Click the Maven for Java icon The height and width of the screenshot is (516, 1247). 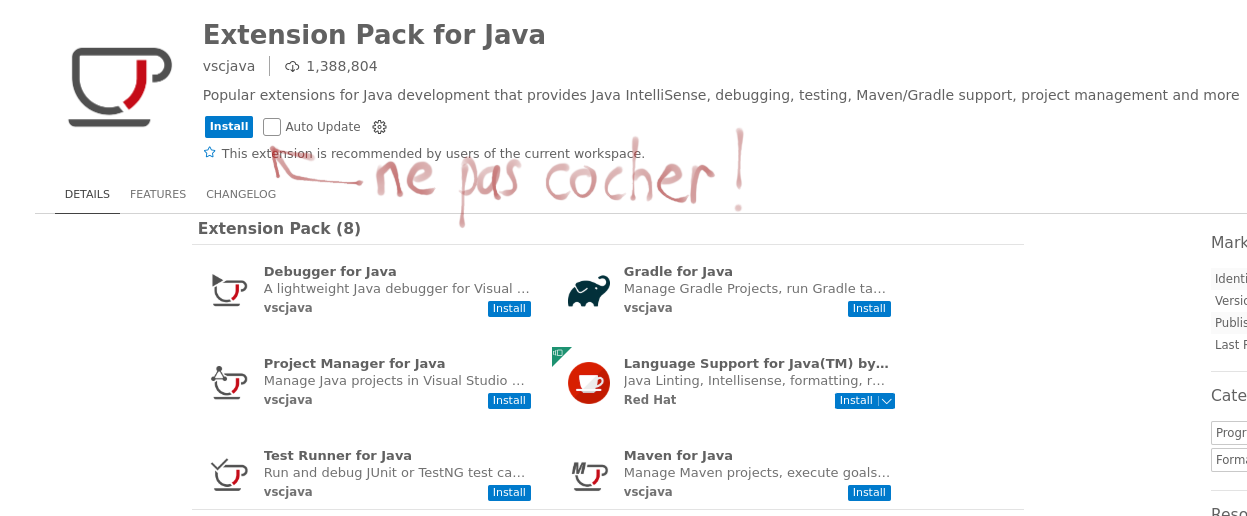[x=588, y=474]
